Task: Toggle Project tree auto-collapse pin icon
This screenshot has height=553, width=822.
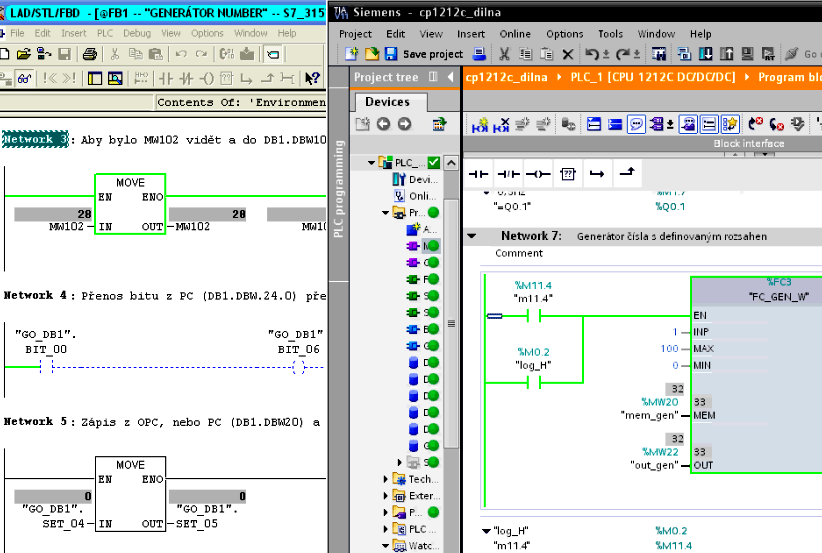Action: 433,77
